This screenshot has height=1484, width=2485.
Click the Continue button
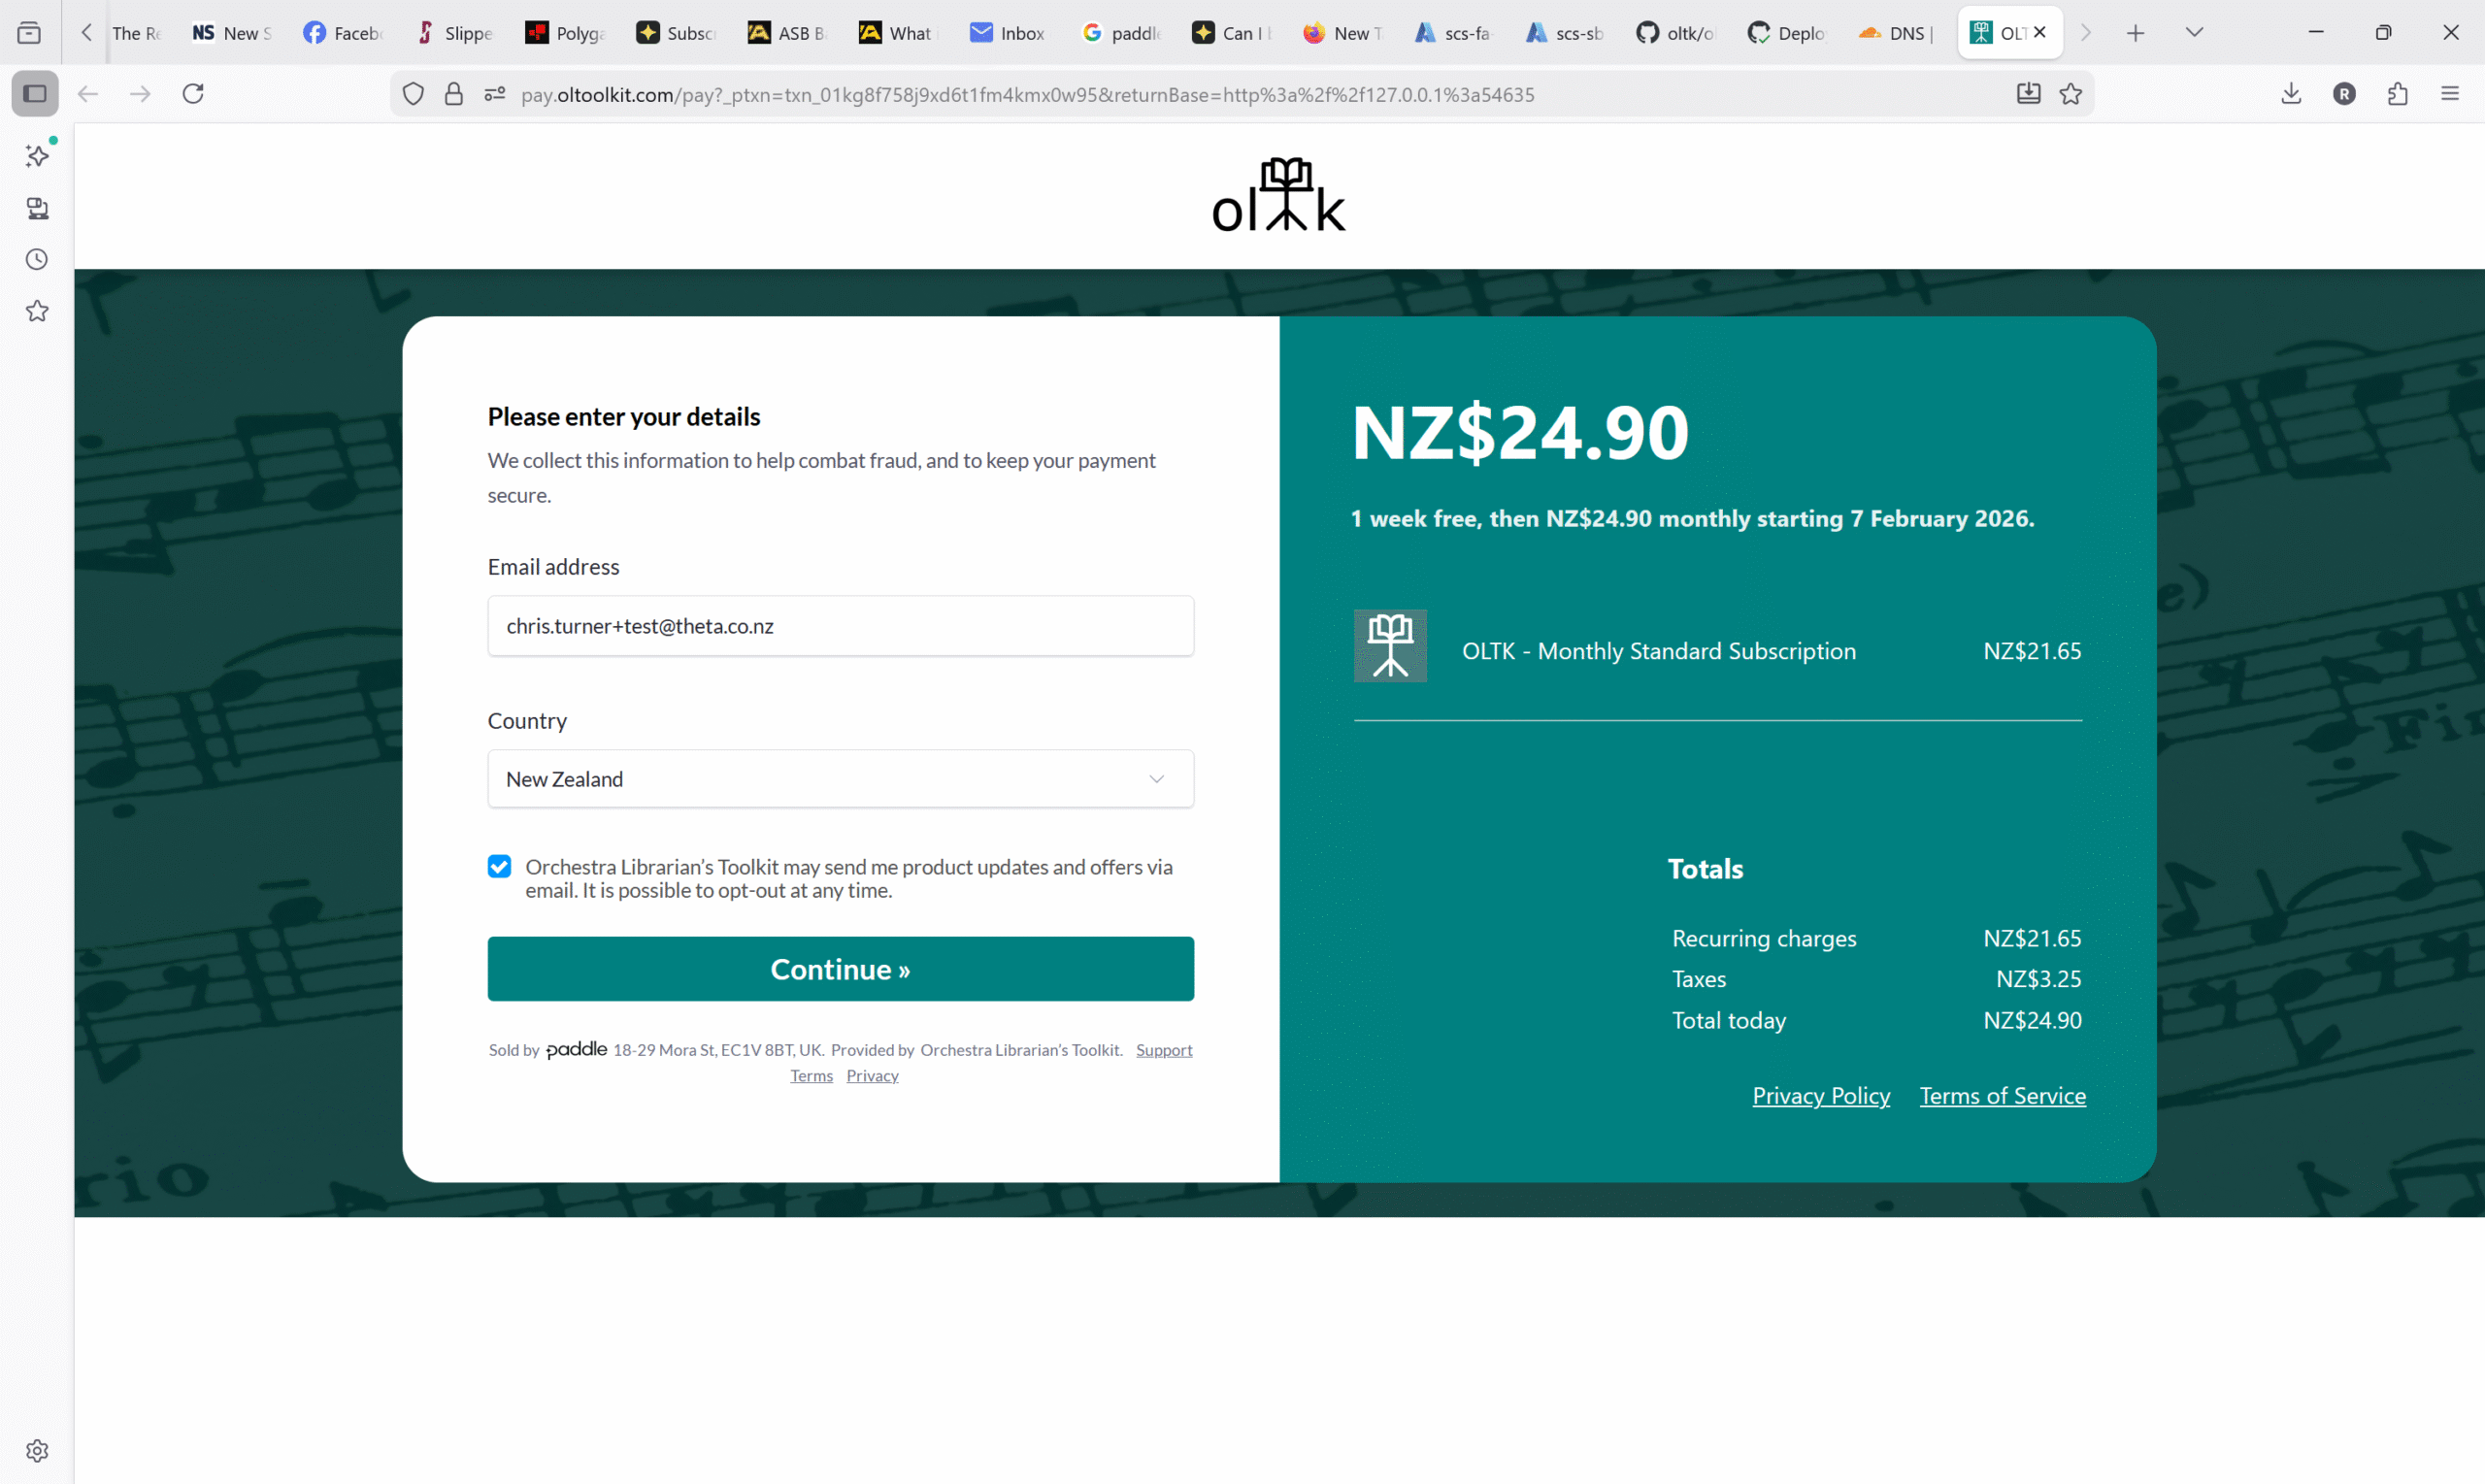click(840, 969)
